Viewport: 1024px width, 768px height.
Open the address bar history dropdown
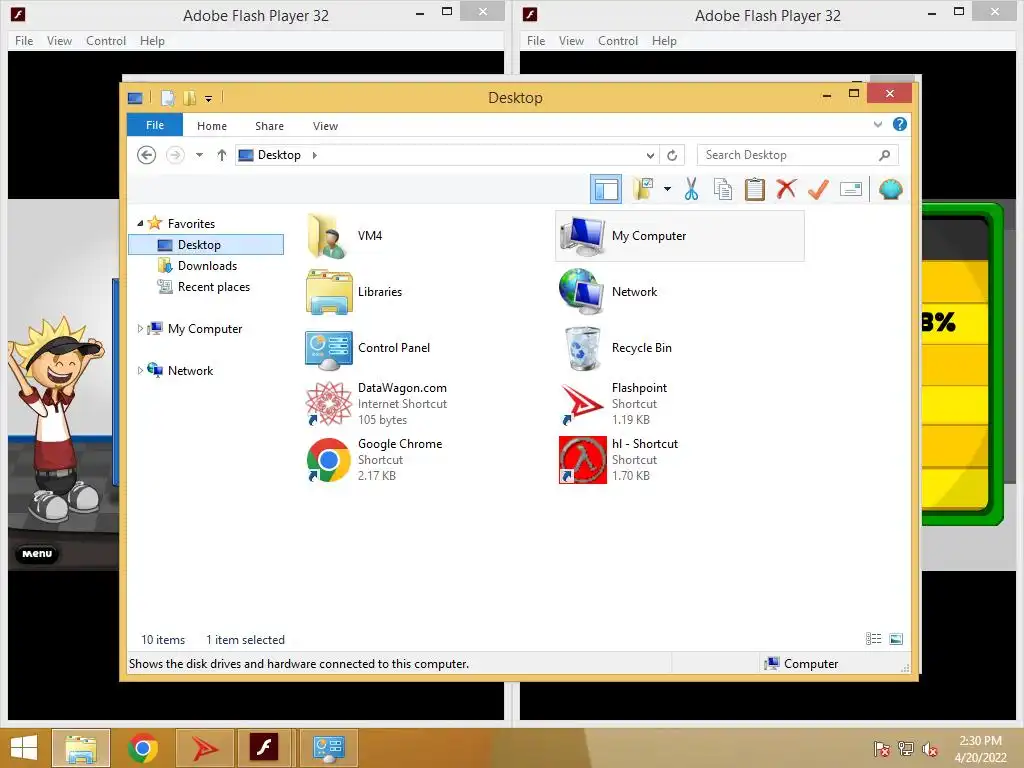tap(650, 155)
